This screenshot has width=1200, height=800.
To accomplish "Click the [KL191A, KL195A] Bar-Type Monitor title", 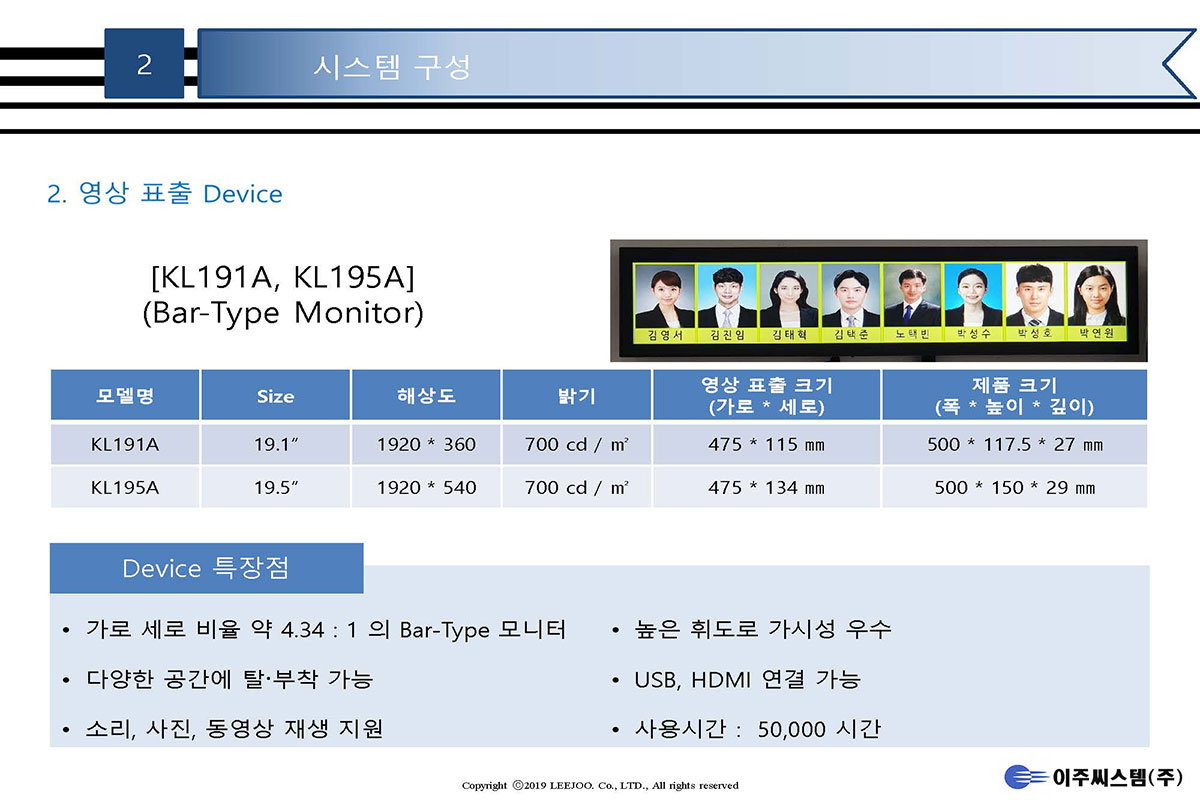I will [x=283, y=294].
